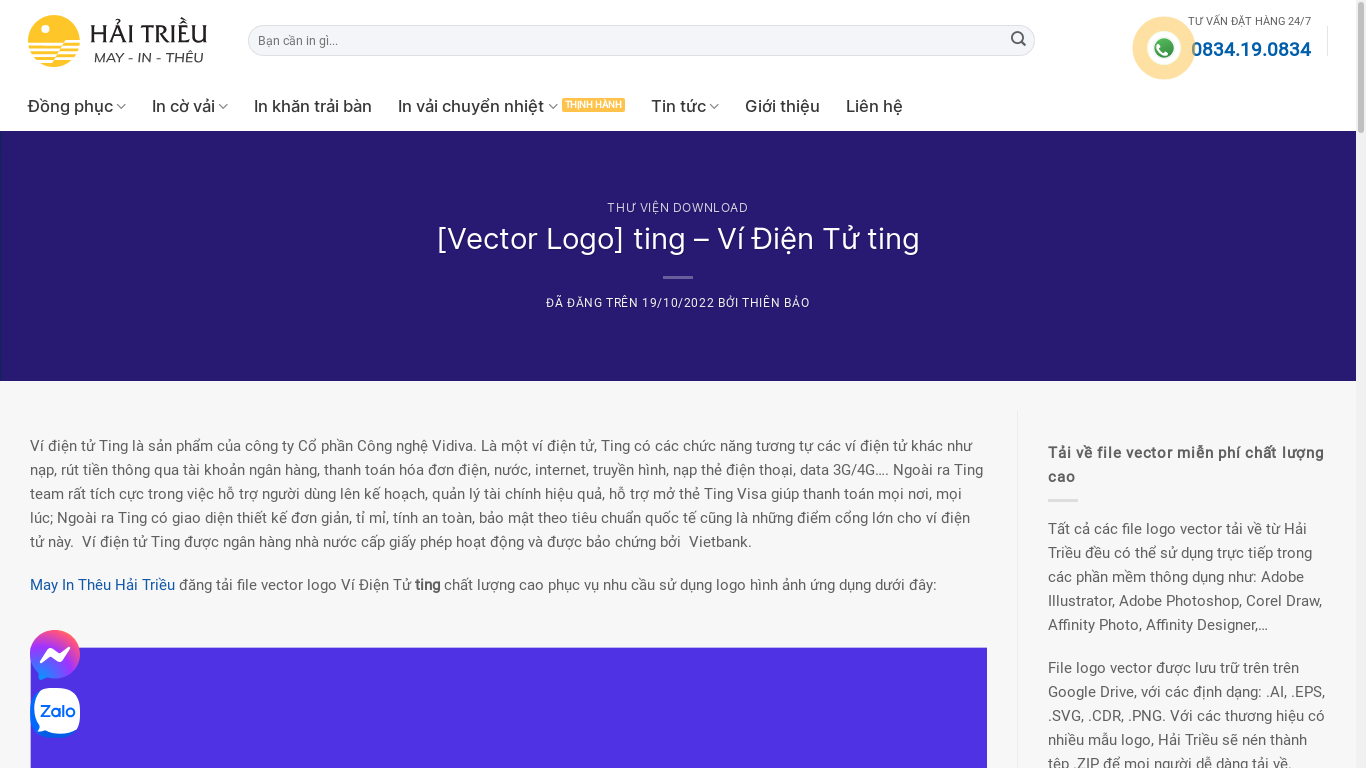Expand In vải chuyển nhiệt chevron
Image resolution: width=1366 pixels, height=768 pixels.
pyautogui.click(x=553, y=107)
